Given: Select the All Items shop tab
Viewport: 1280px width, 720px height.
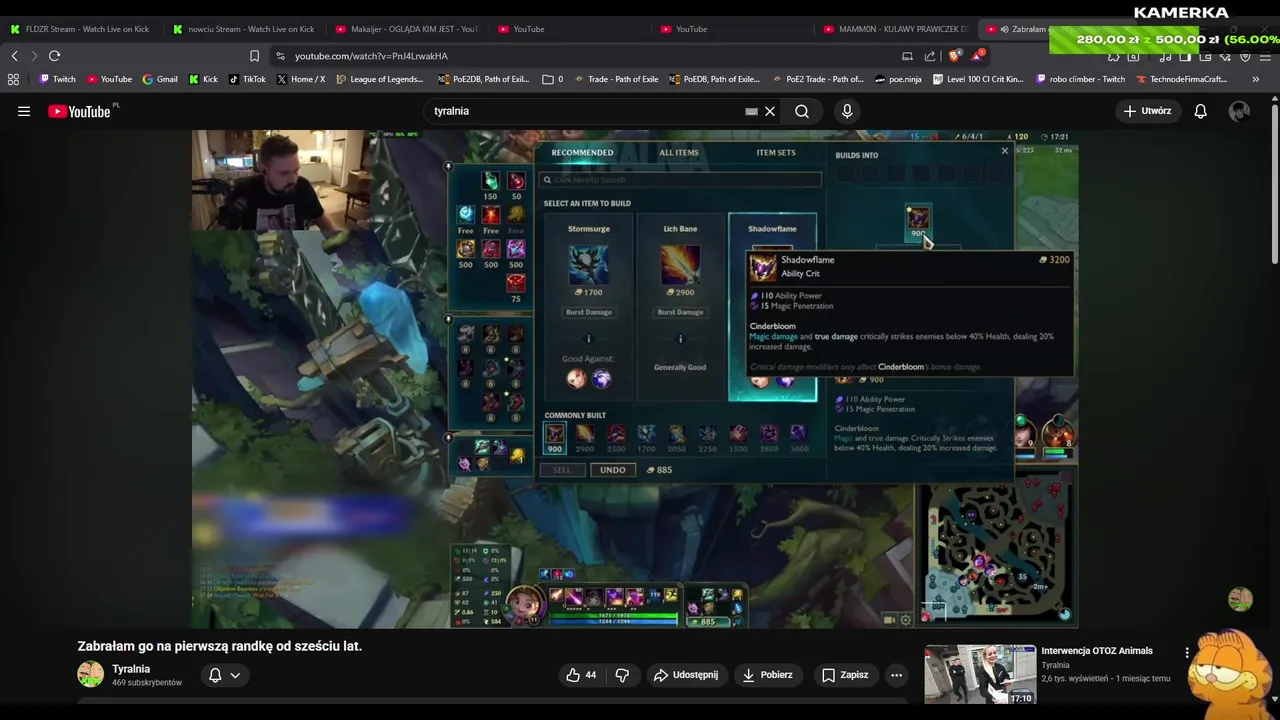Looking at the screenshot, I should (679, 152).
